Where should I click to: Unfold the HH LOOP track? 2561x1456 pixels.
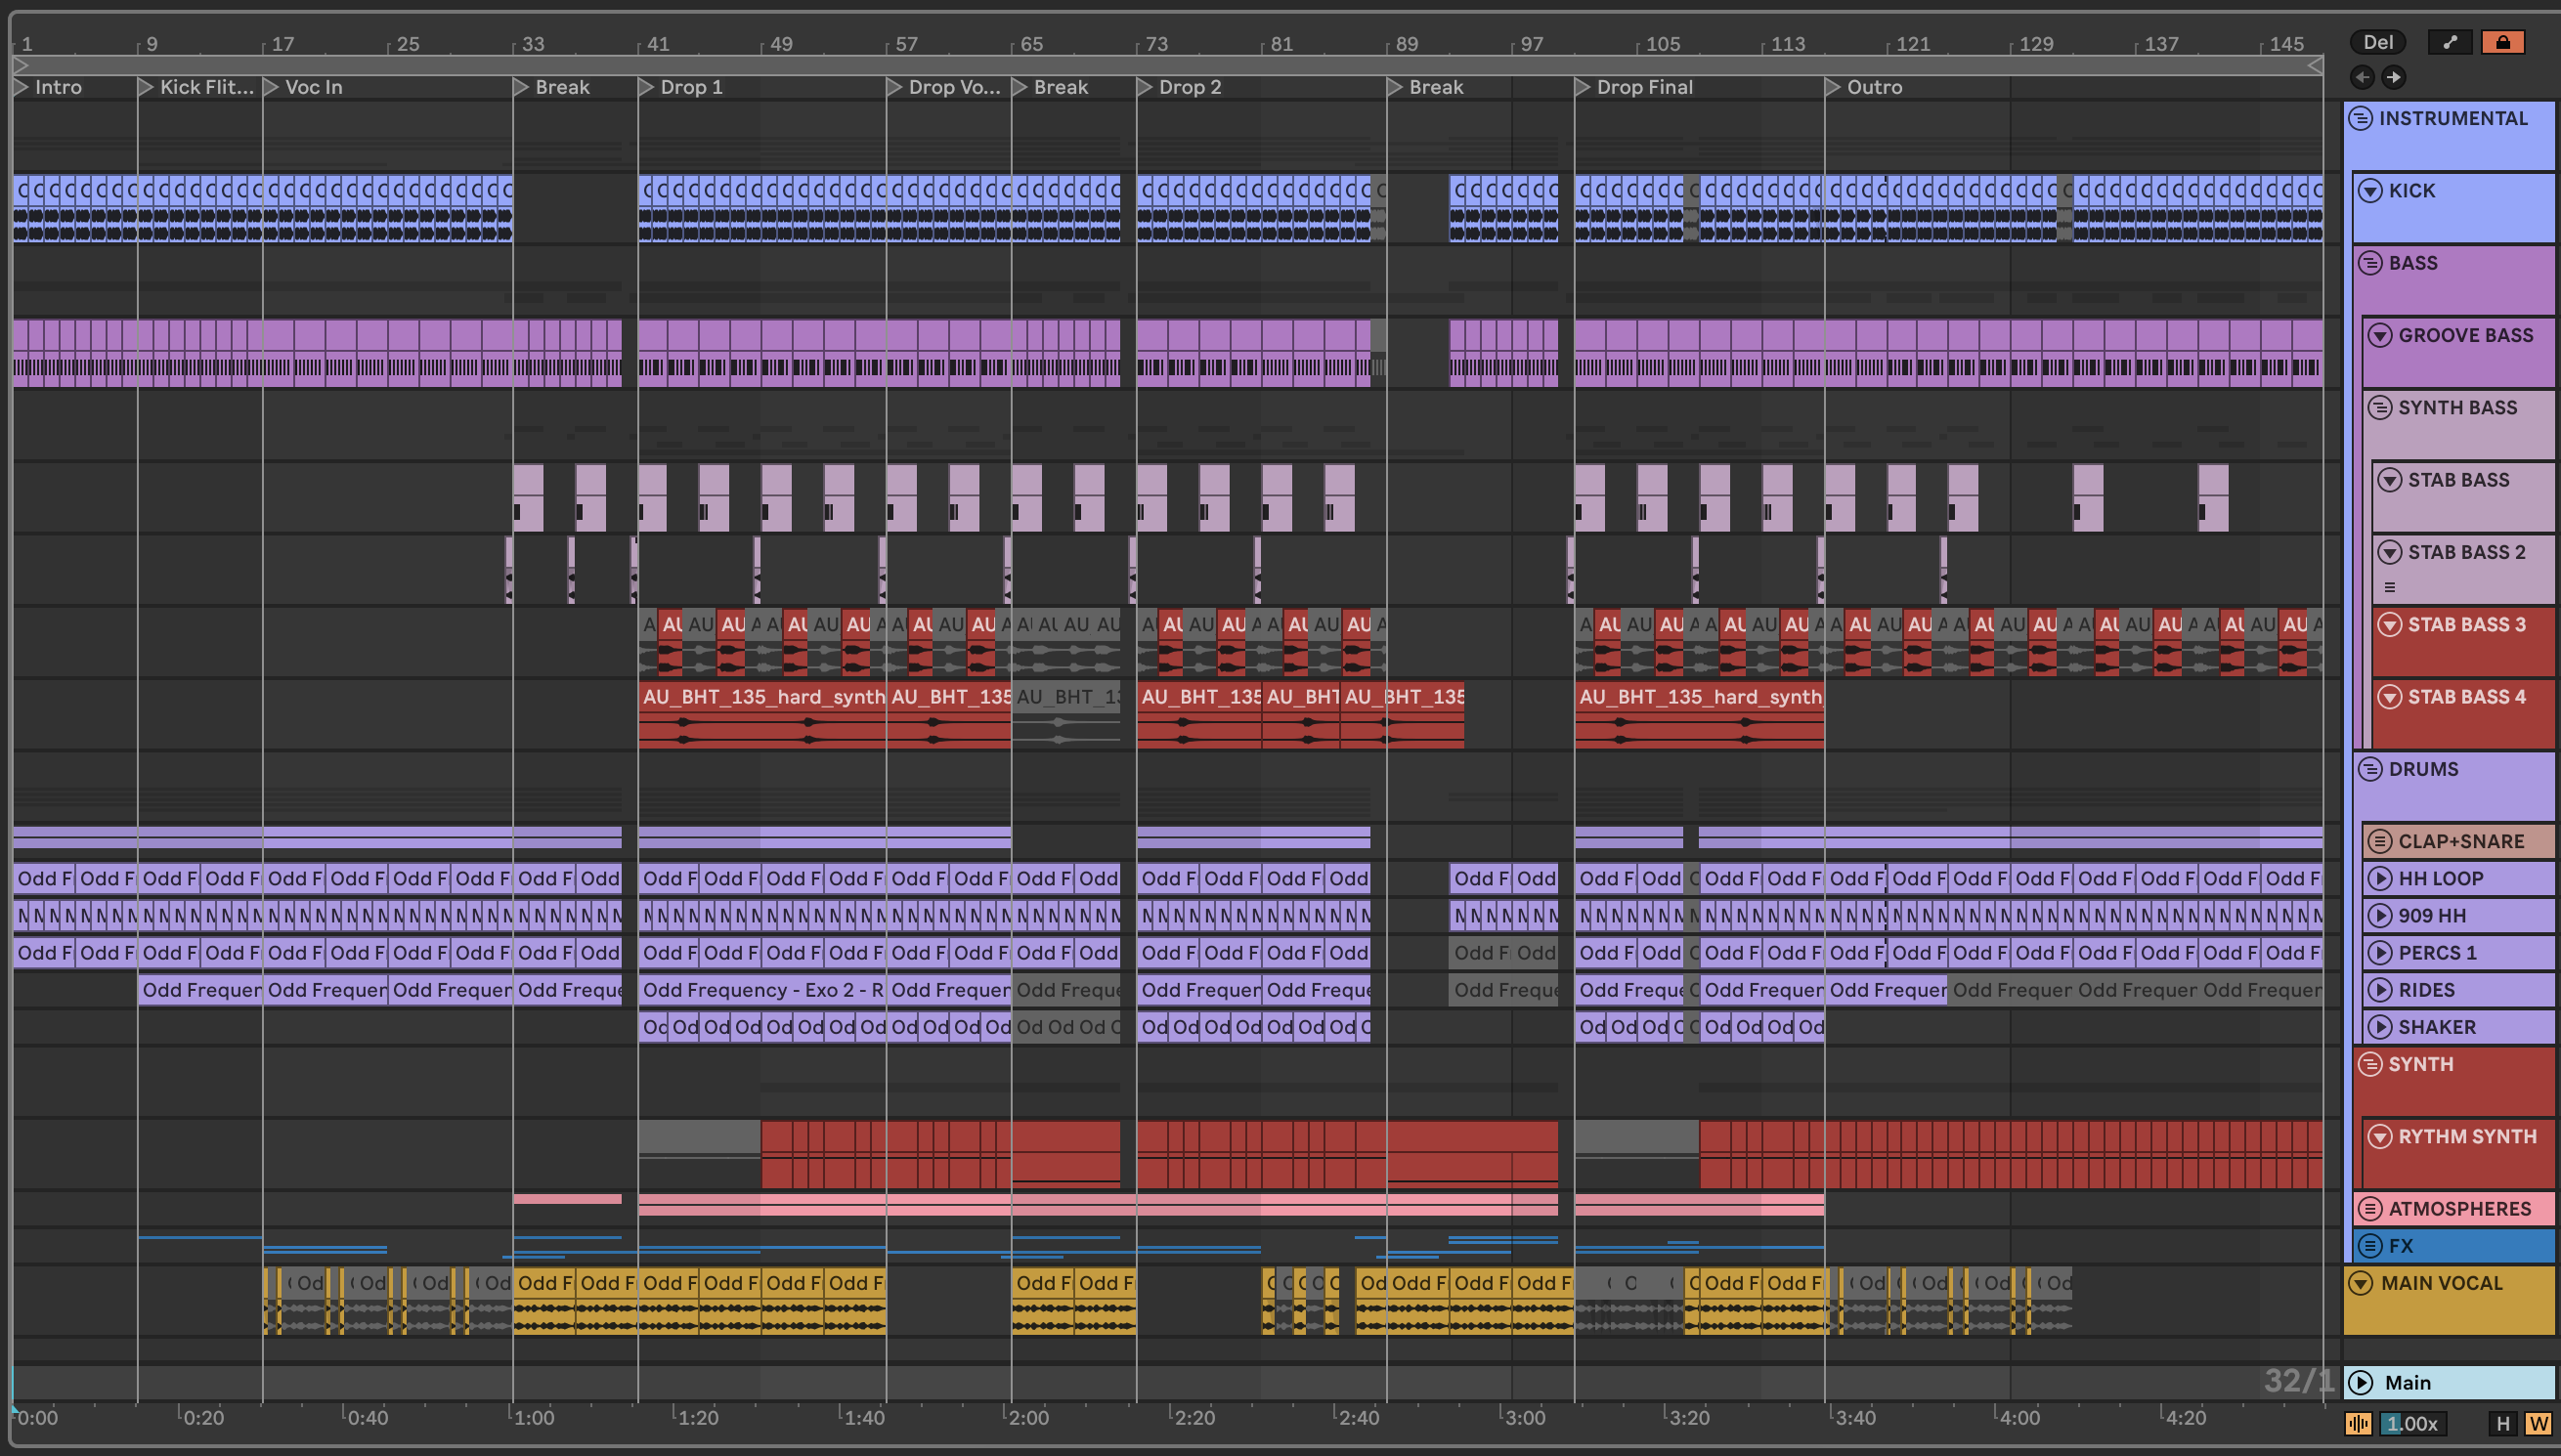tap(2379, 879)
